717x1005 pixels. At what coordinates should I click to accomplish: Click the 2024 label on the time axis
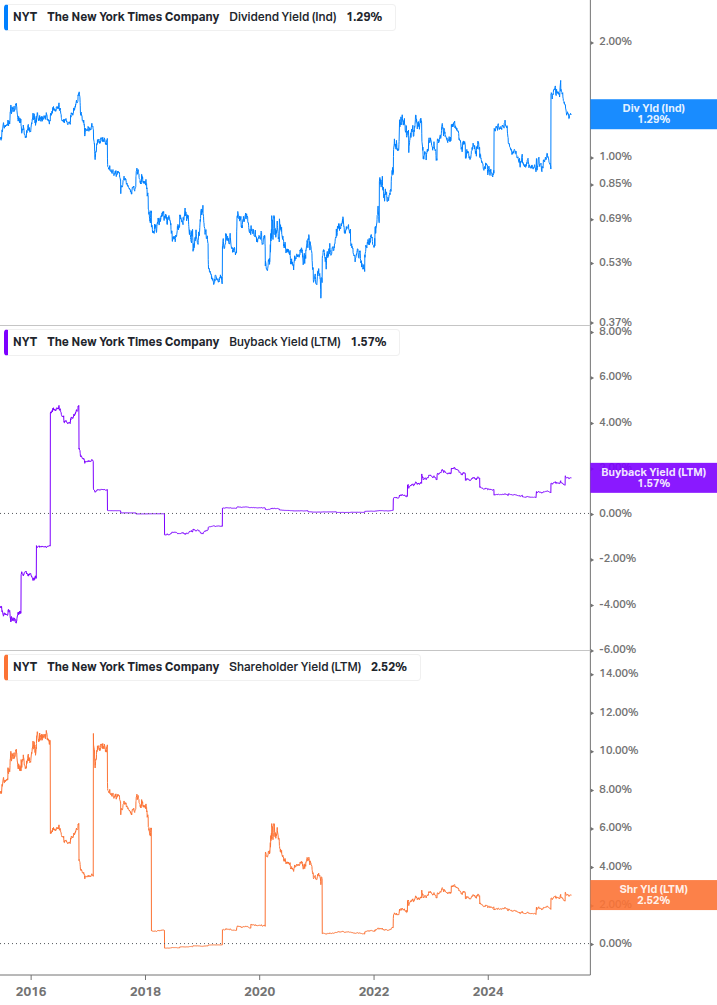(488, 992)
